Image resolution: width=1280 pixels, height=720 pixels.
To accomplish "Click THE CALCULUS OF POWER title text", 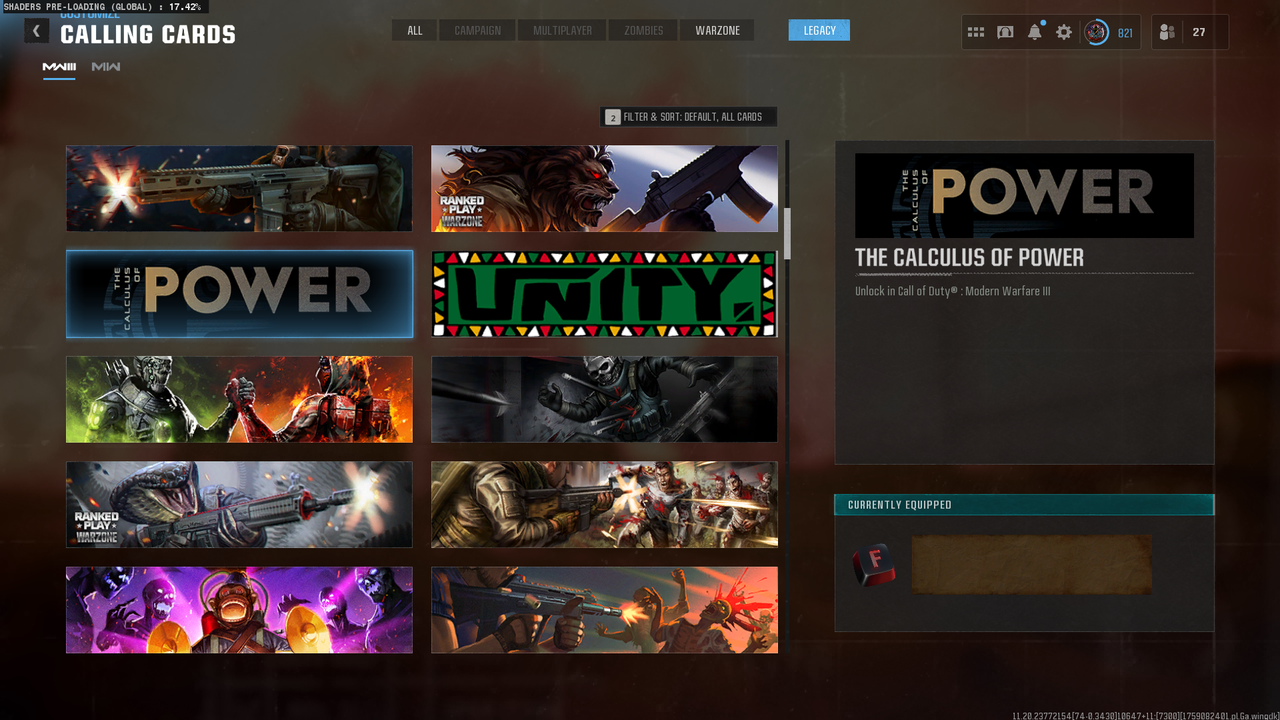I will [x=969, y=258].
